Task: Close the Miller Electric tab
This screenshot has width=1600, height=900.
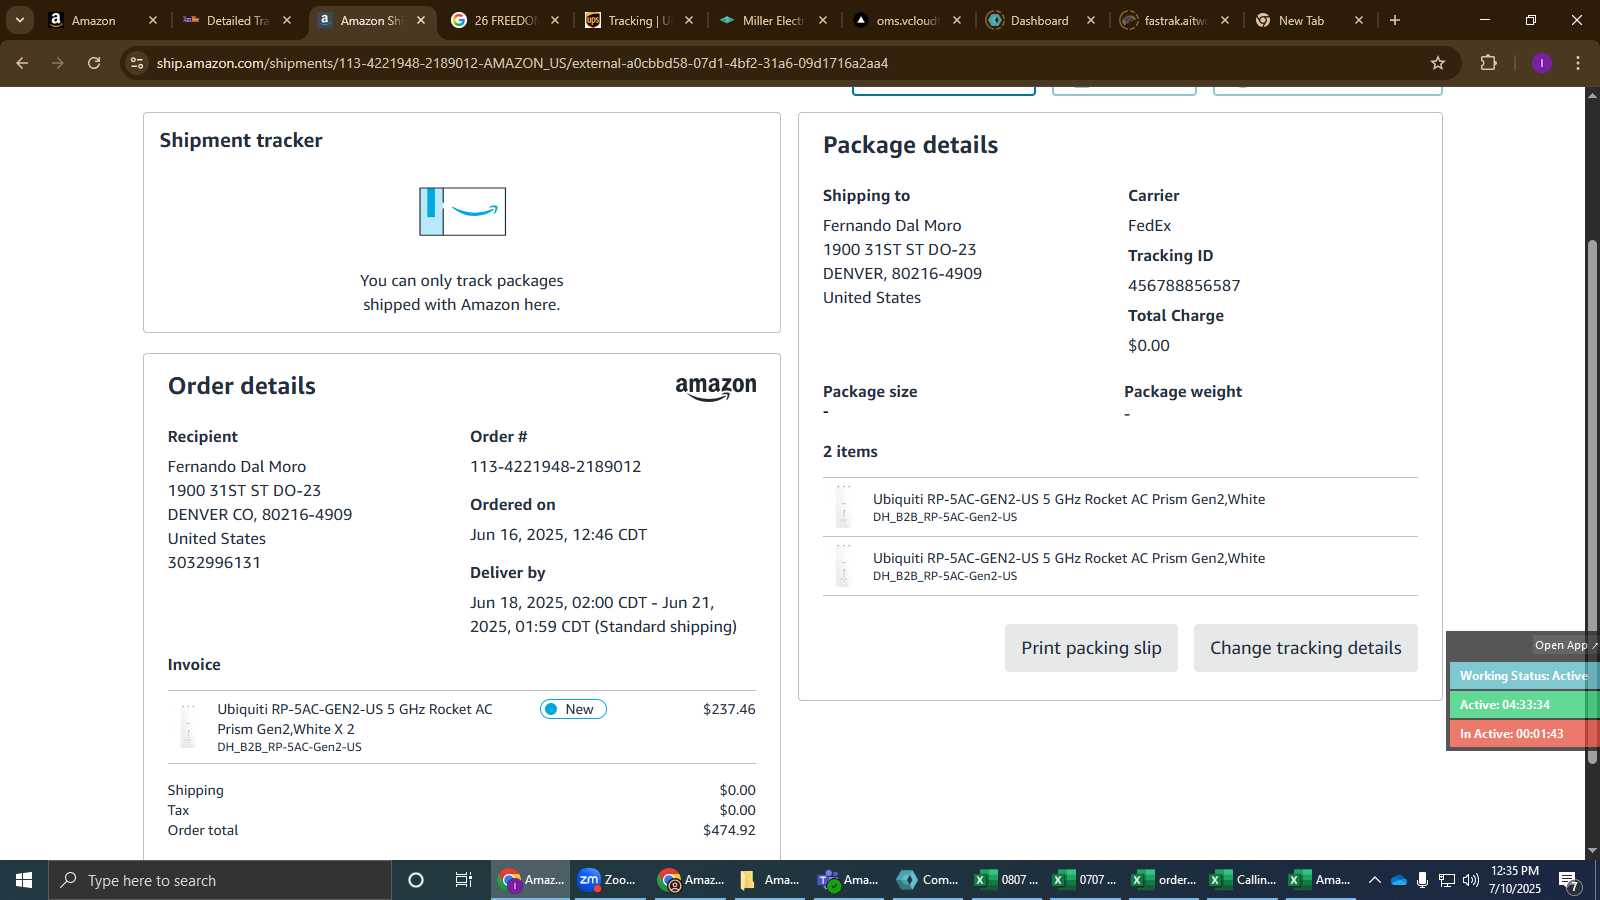Action: (823, 20)
